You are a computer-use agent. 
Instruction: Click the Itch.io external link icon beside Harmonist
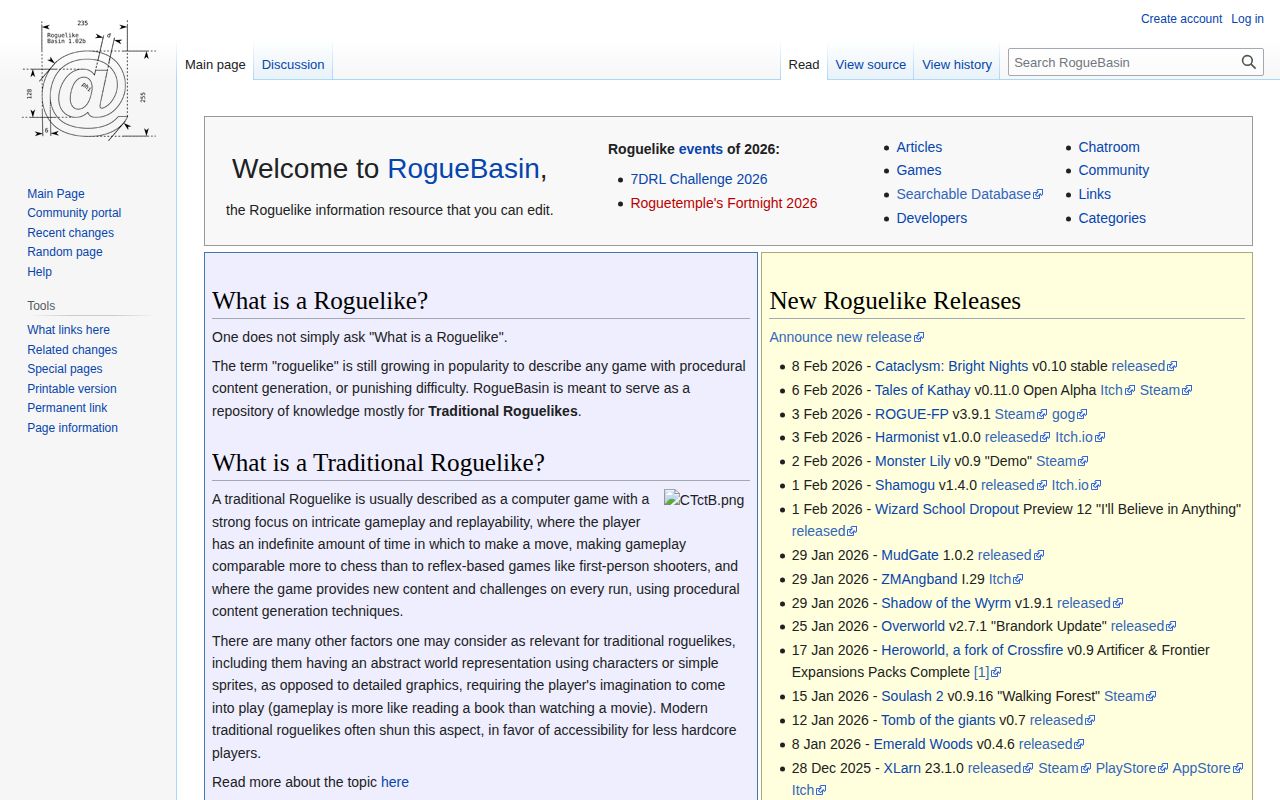point(1100,437)
